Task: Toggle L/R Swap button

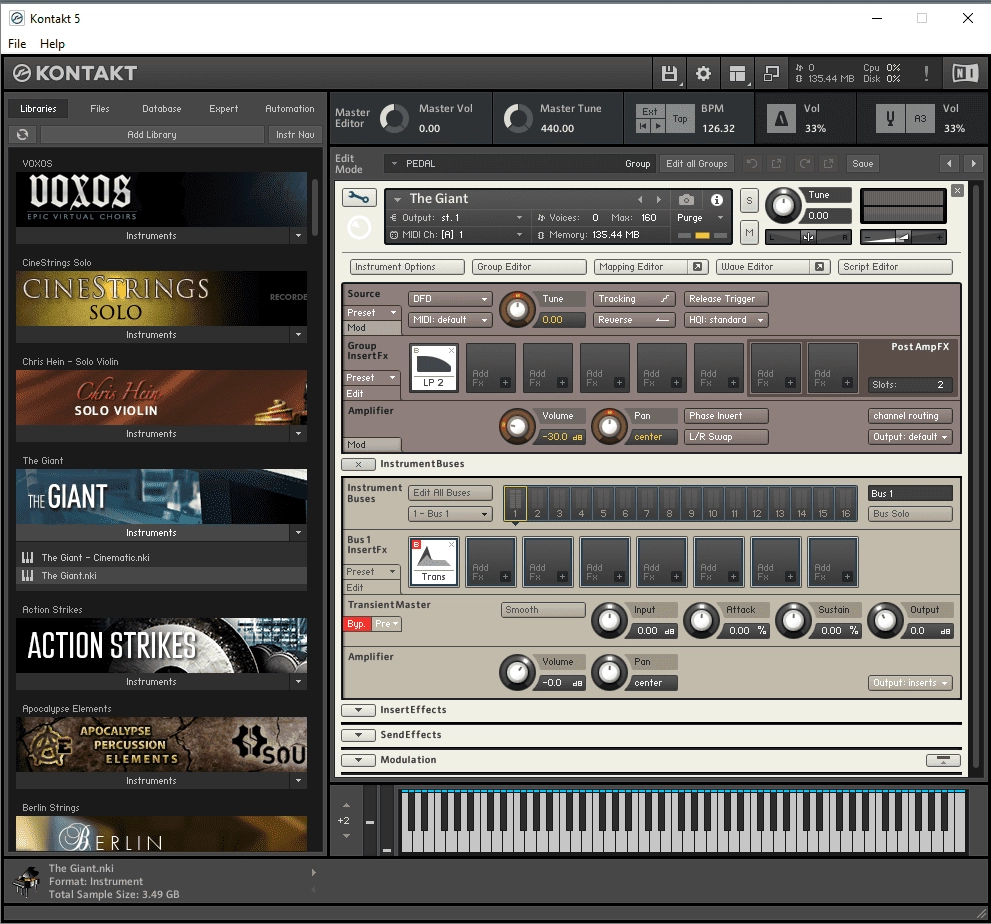Action: point(726,437)
